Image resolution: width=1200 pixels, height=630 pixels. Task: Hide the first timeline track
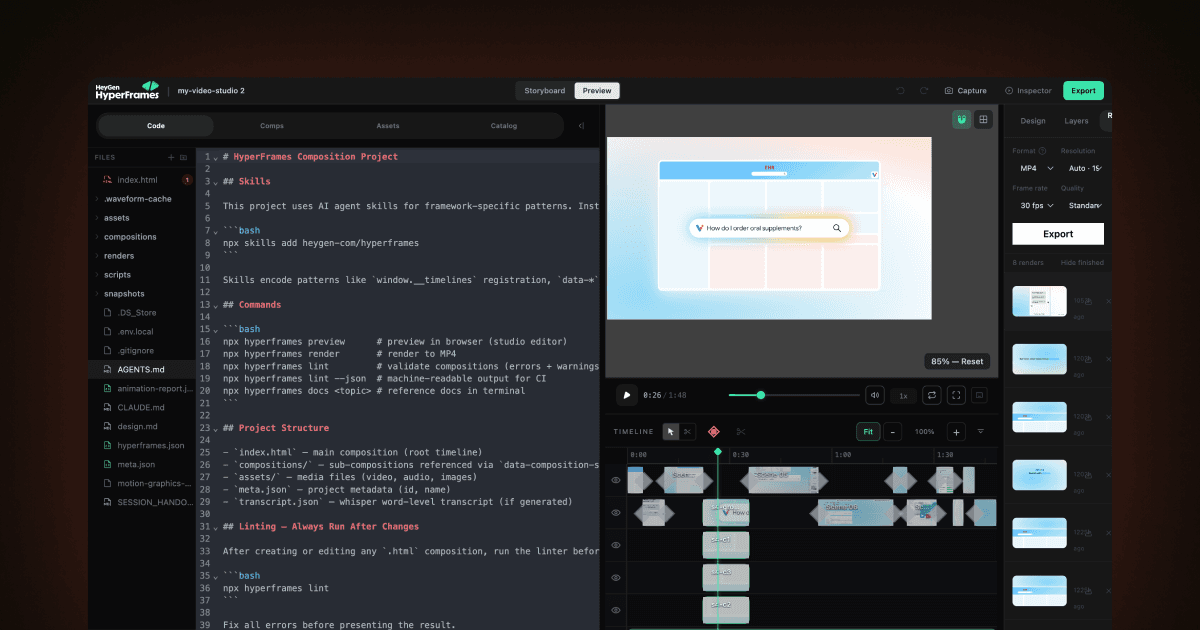coord(616,480)
